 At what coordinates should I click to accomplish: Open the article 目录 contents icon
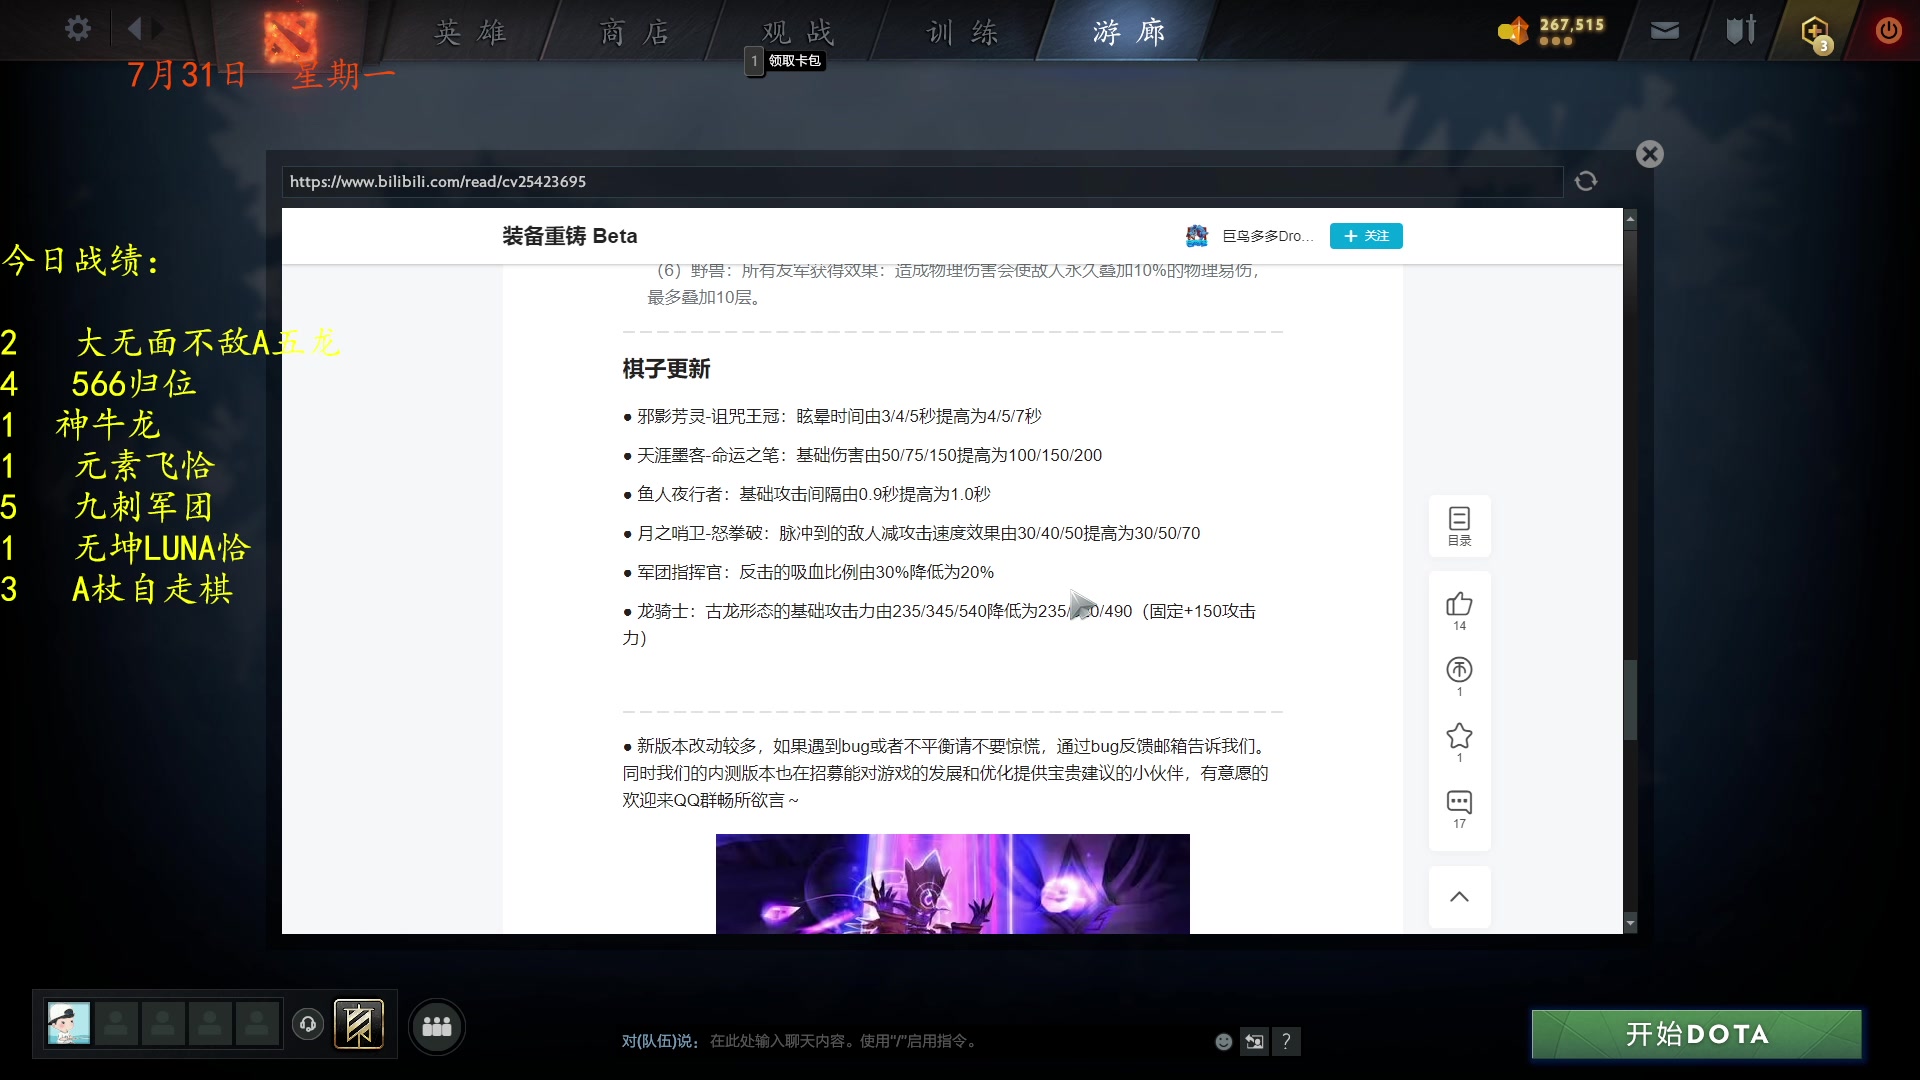(x=1459, y=526)
